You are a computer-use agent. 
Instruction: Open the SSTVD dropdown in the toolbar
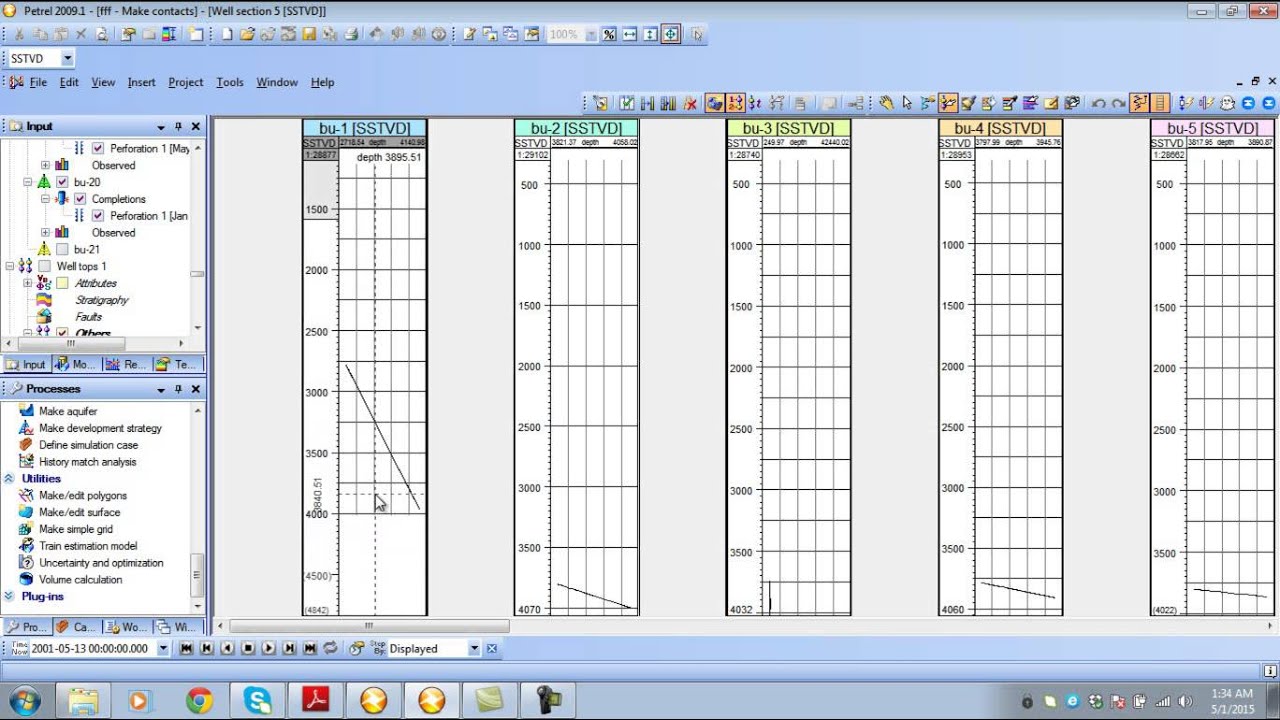(x=67, y=59)
